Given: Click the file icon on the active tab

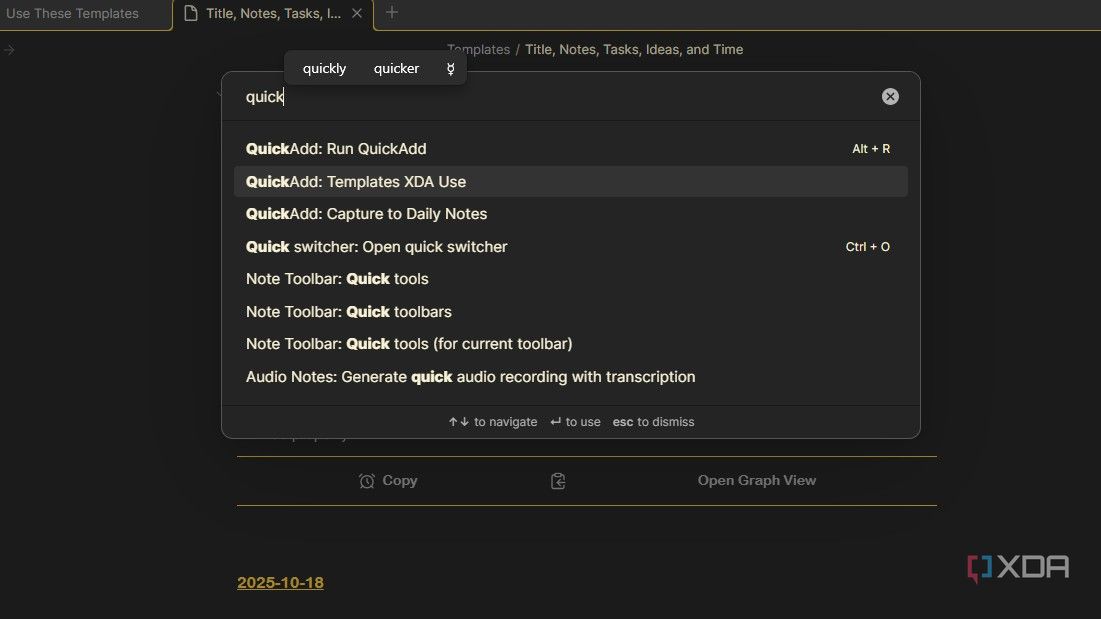Looking at the screenshot, I should point(190,13).
